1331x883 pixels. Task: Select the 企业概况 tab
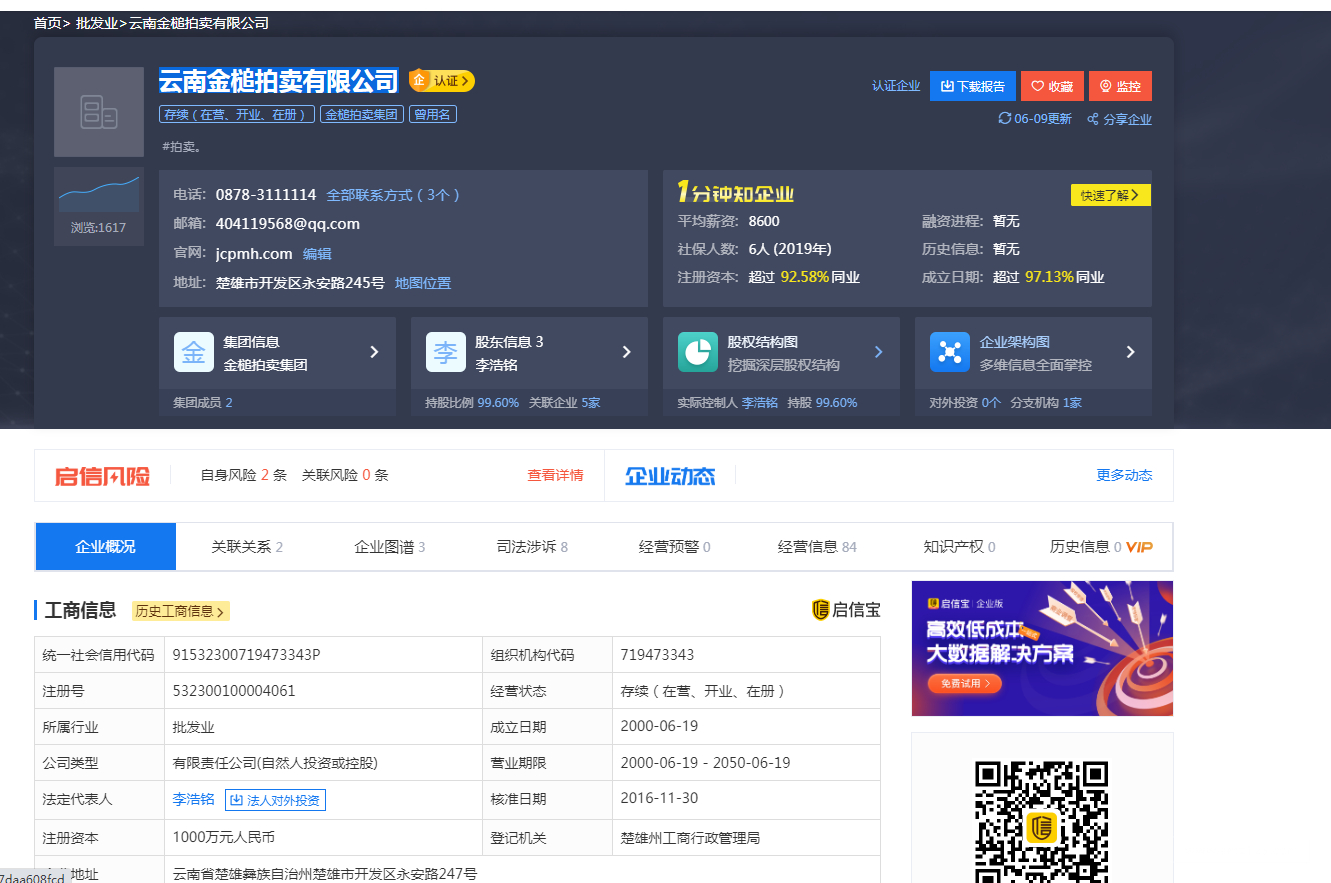coord(106,547)
